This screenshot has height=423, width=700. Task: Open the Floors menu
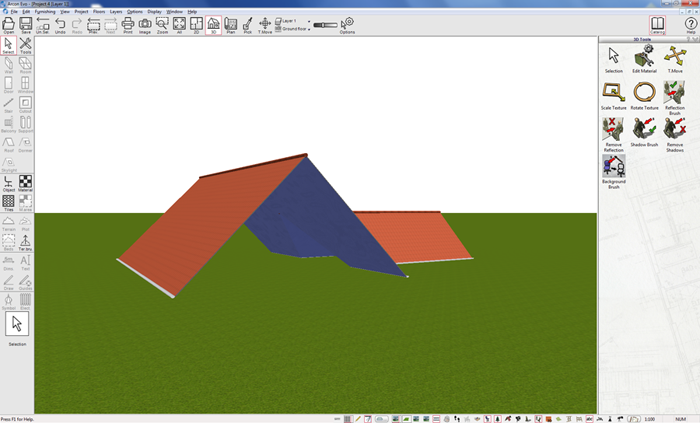pos(99,12)
